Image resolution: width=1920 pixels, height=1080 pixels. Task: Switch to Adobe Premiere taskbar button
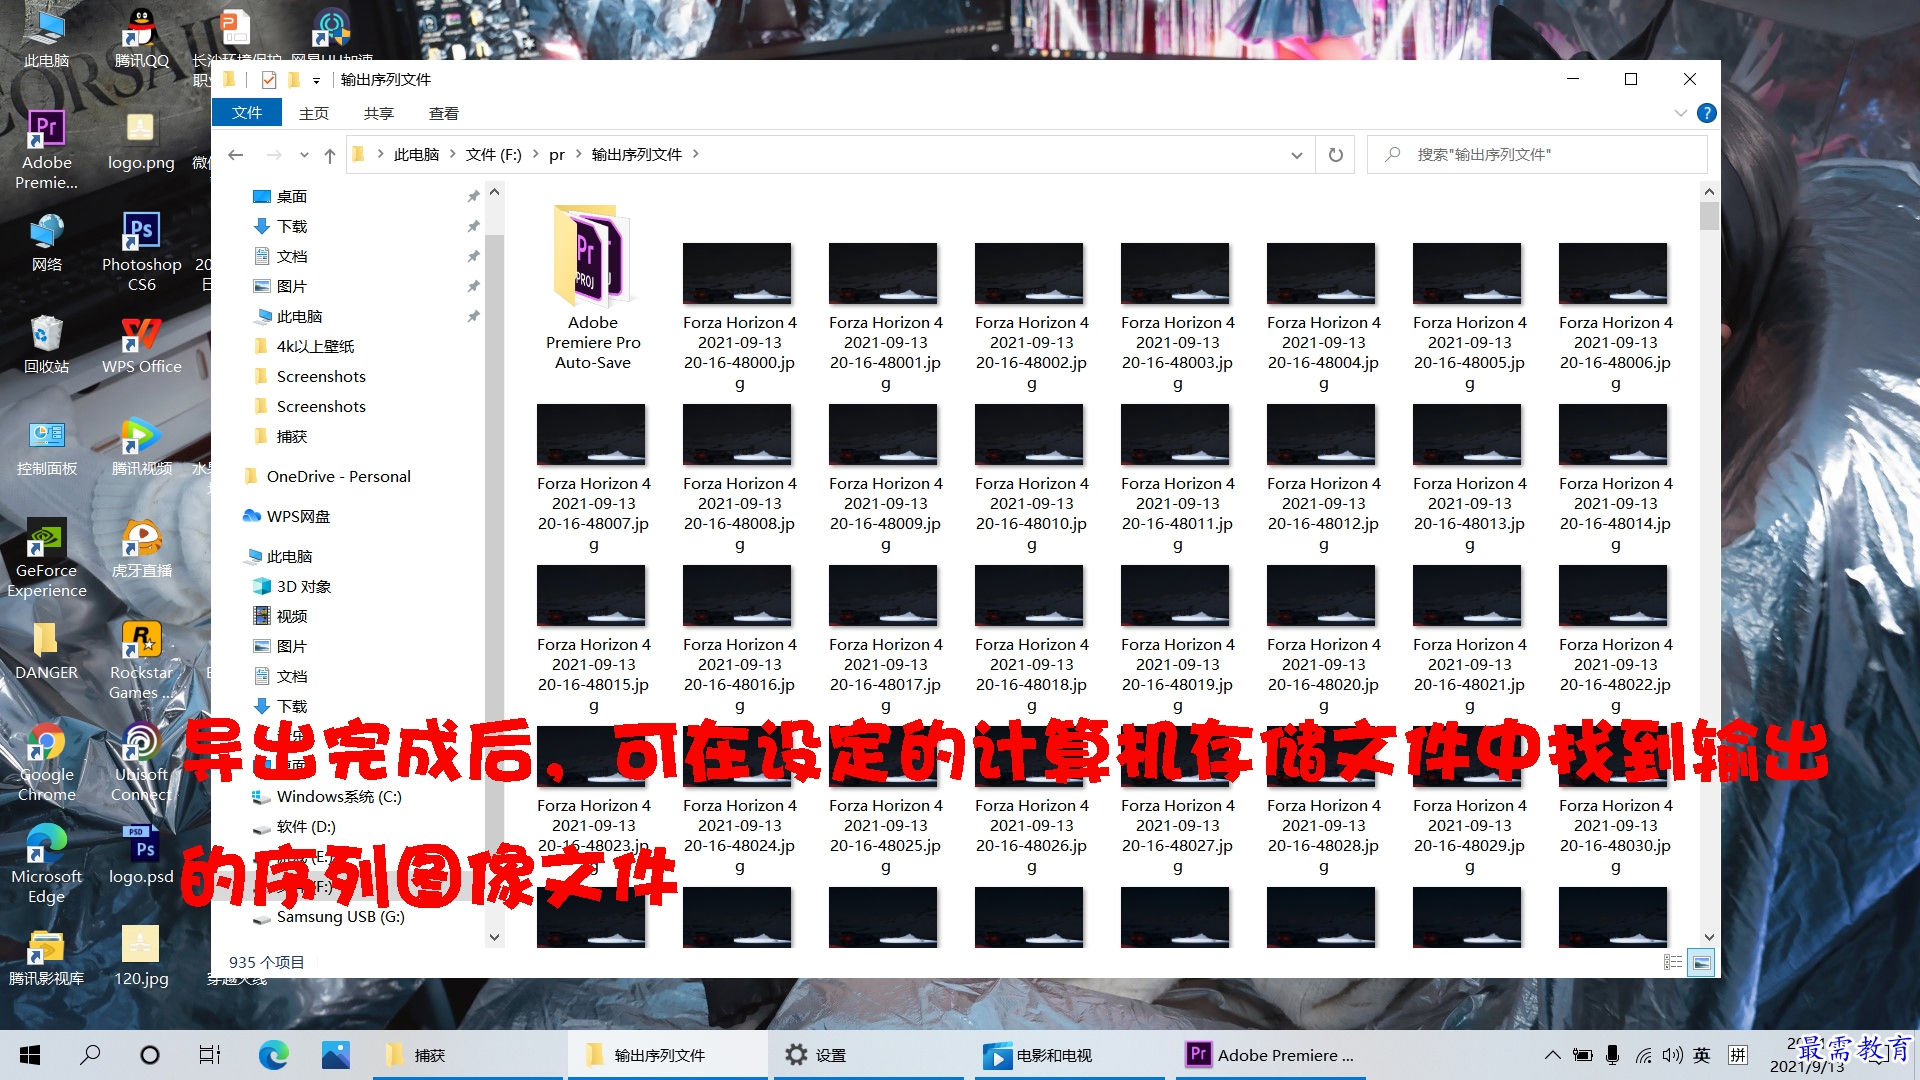coord(1270,1055)
